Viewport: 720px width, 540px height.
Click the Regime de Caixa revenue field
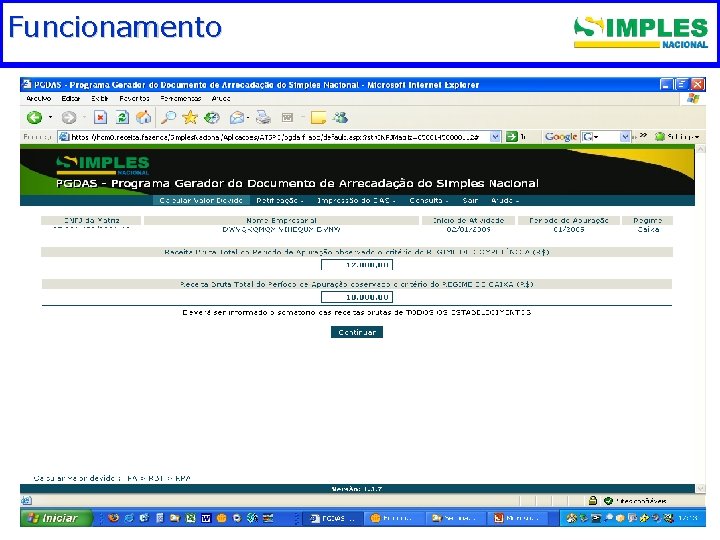coord(357,297)
